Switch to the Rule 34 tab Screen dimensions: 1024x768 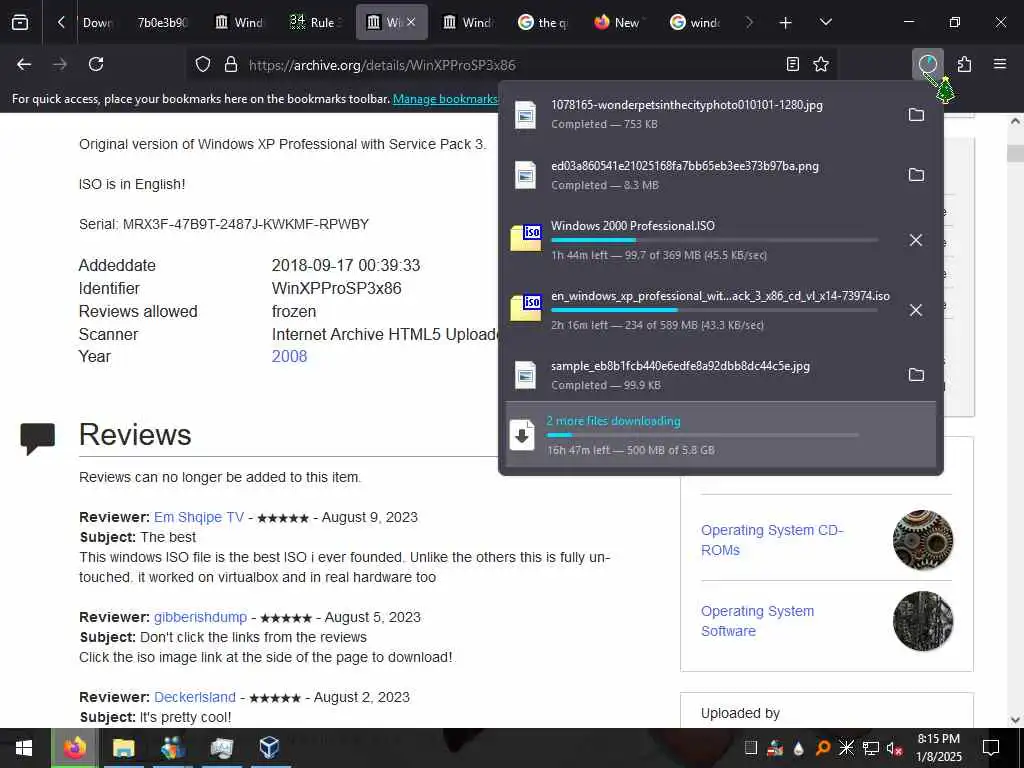[315, 22]
